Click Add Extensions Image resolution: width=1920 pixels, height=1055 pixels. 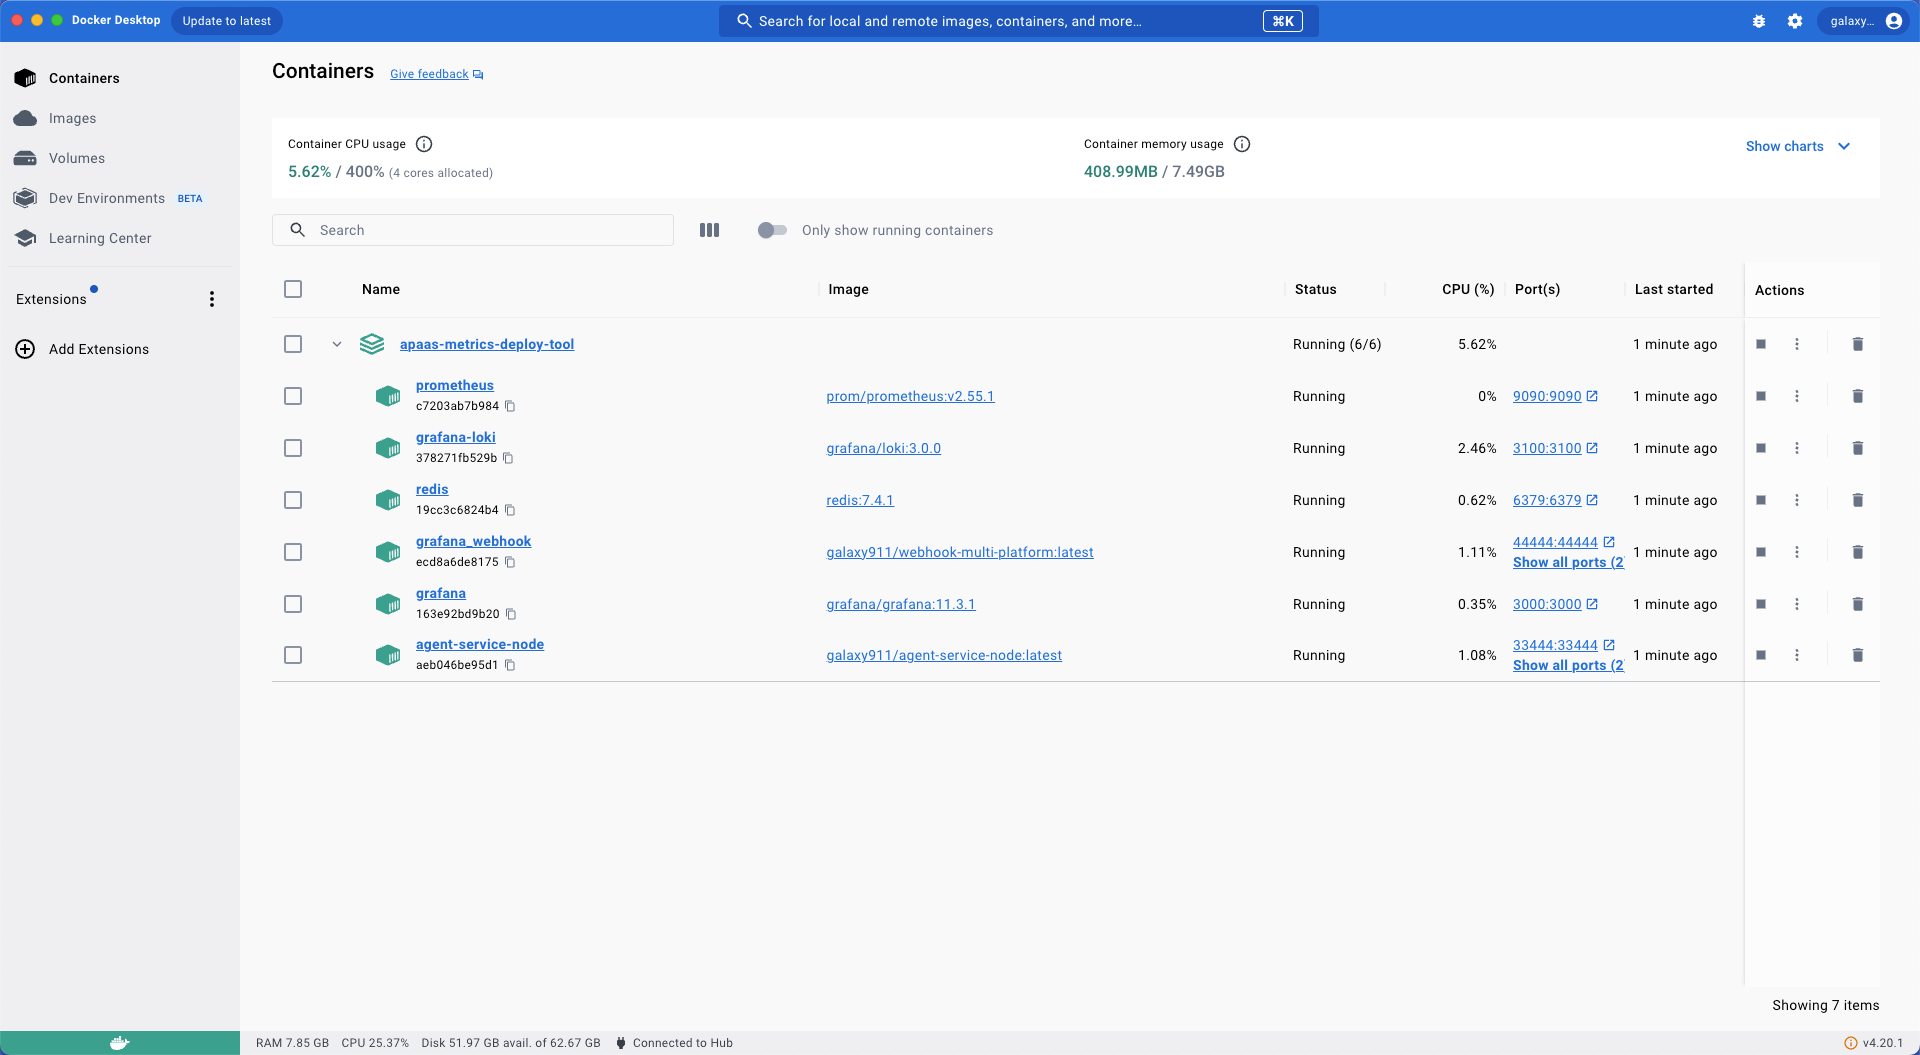tap(120, 349)
